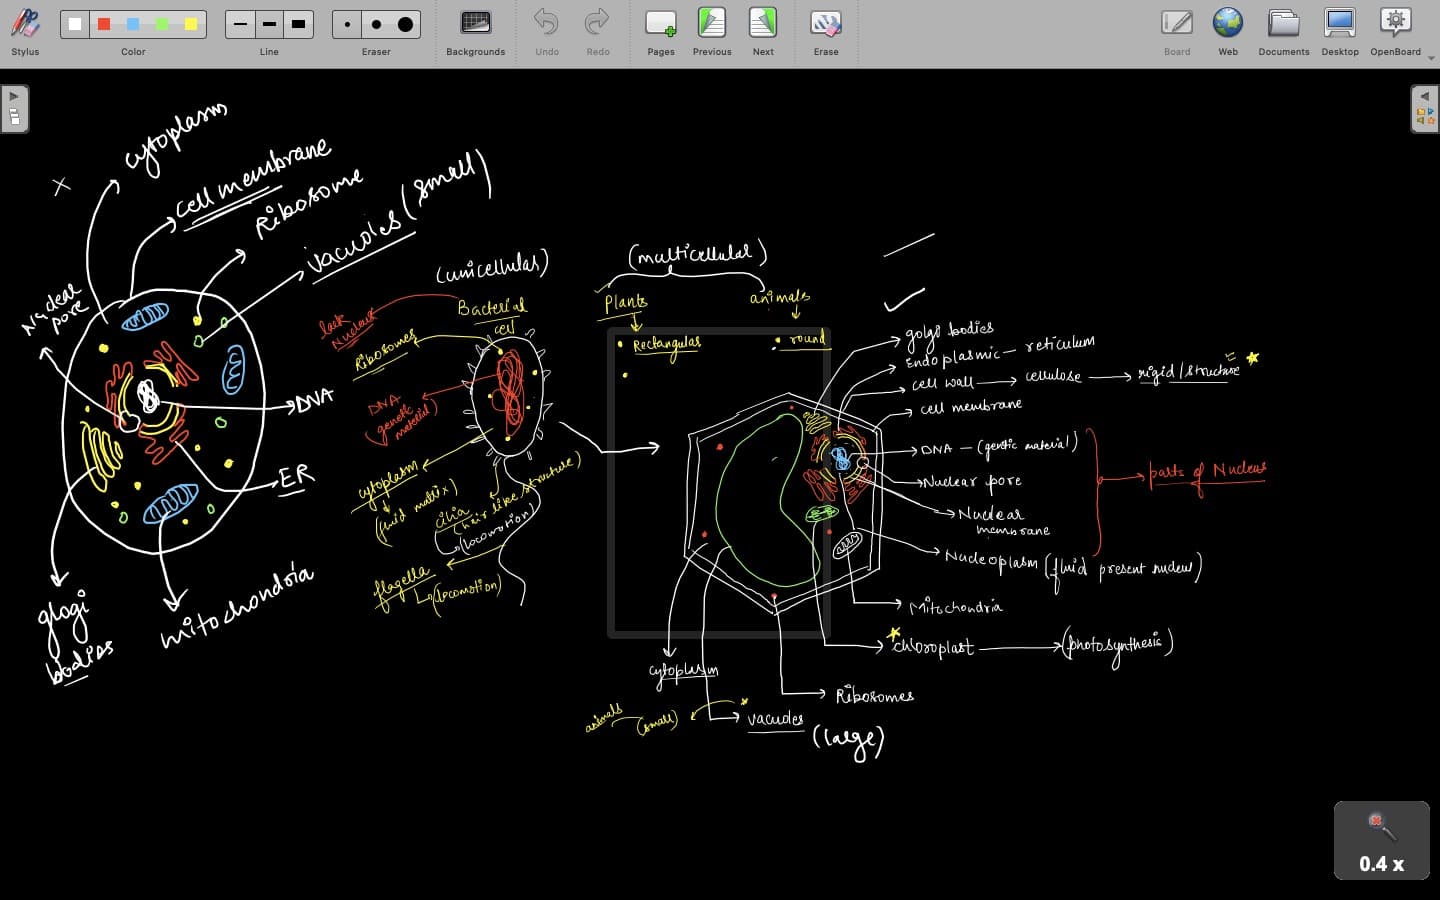
Task: Open the OpenBoard menu
Action: [1395, 24]
